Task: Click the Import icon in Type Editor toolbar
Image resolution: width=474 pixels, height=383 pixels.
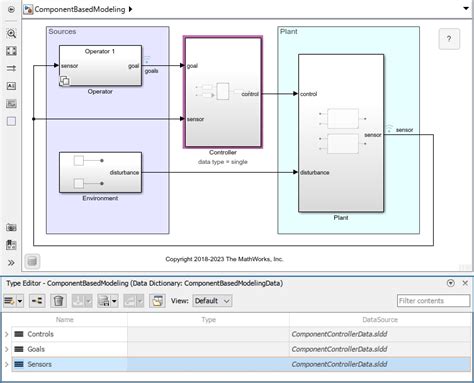Action: [78, 301]
